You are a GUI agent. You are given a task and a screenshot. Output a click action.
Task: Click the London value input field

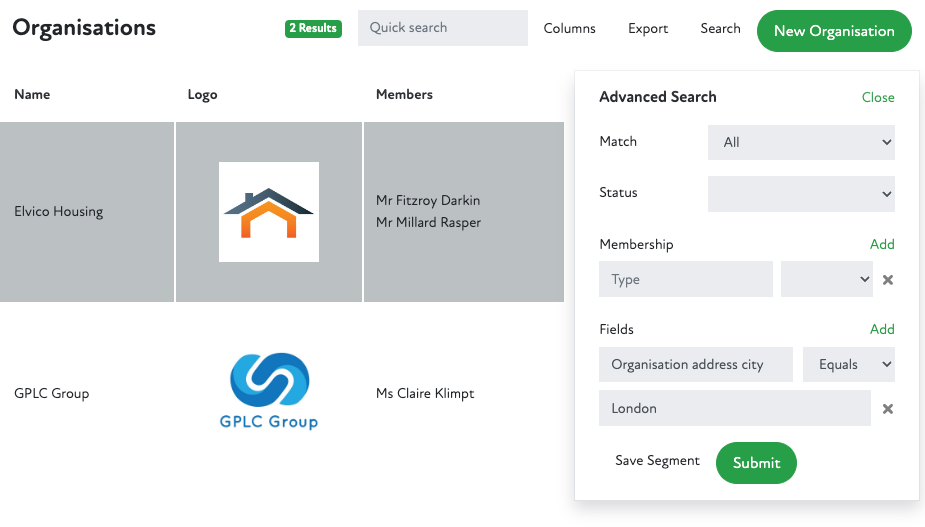734,409
